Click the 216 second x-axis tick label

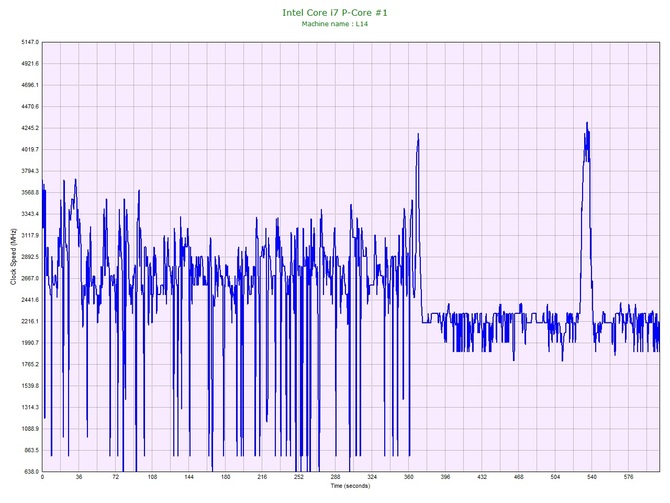point(262,477)
